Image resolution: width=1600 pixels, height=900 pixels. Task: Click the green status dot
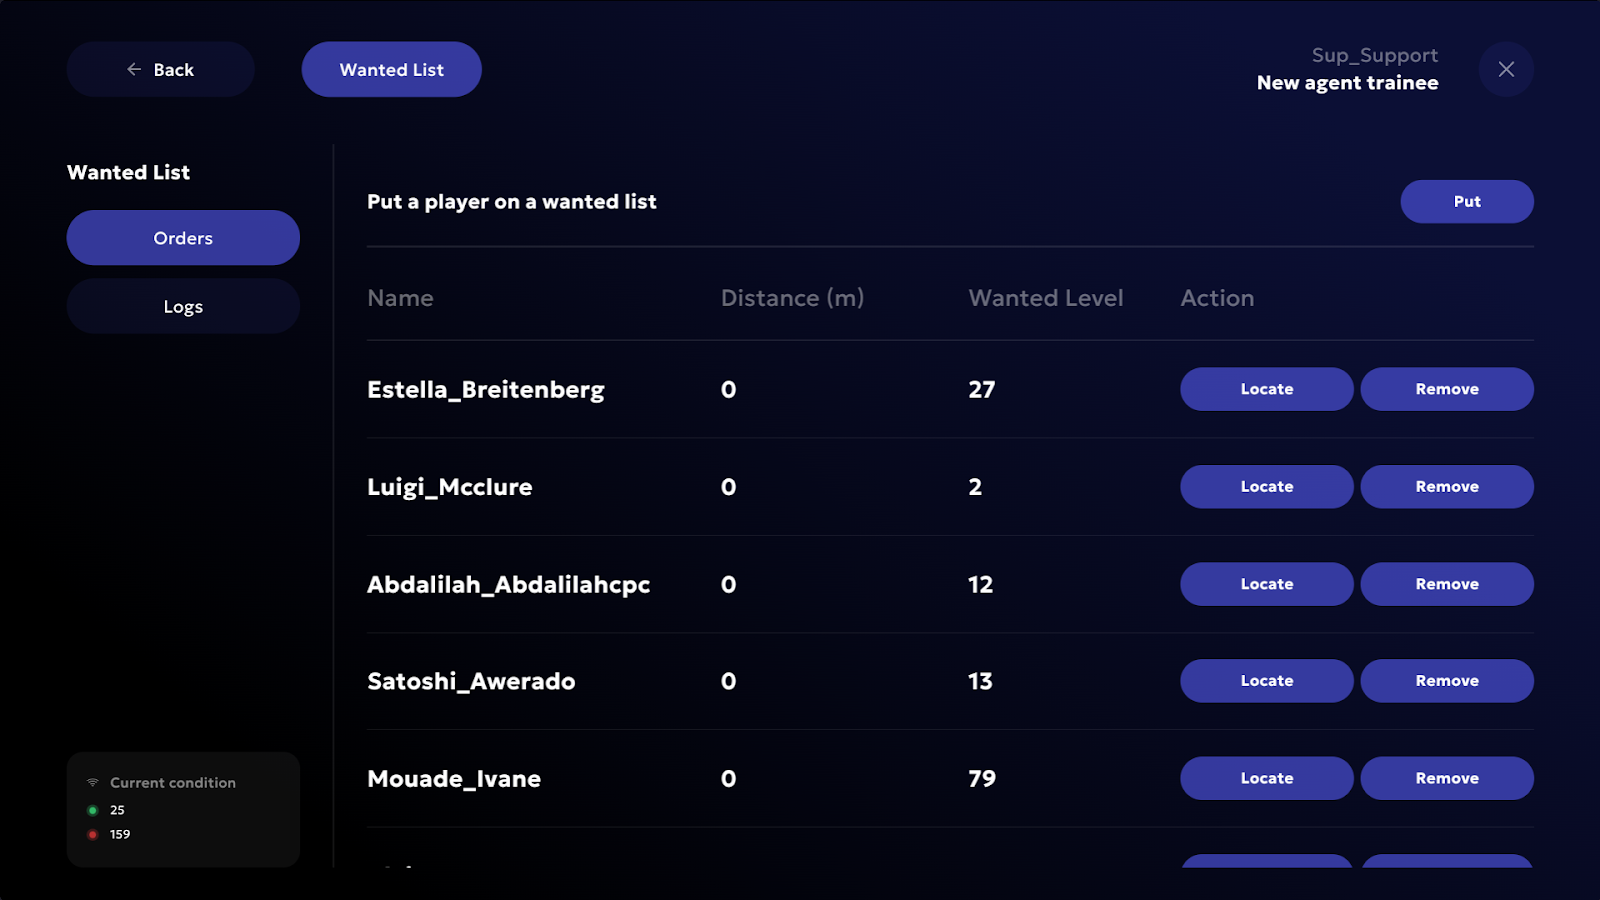92,810
